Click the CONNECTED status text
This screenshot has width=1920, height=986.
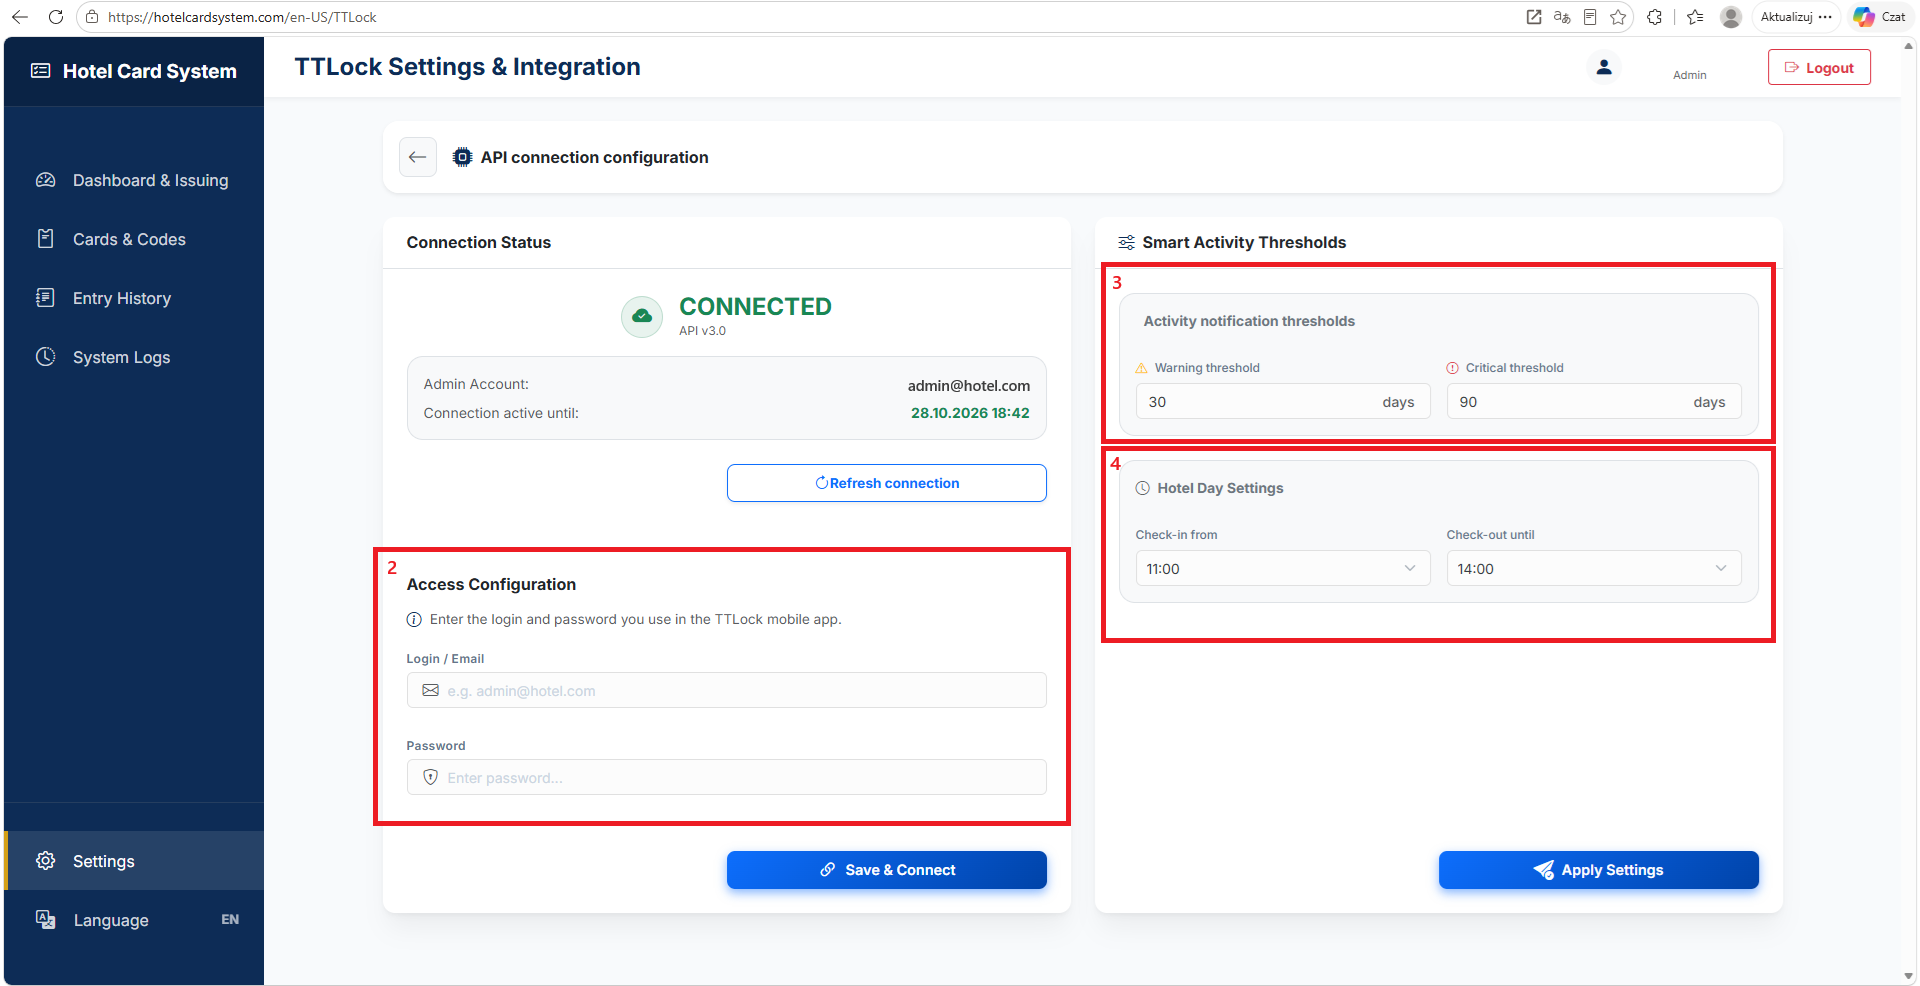point(755,306)
